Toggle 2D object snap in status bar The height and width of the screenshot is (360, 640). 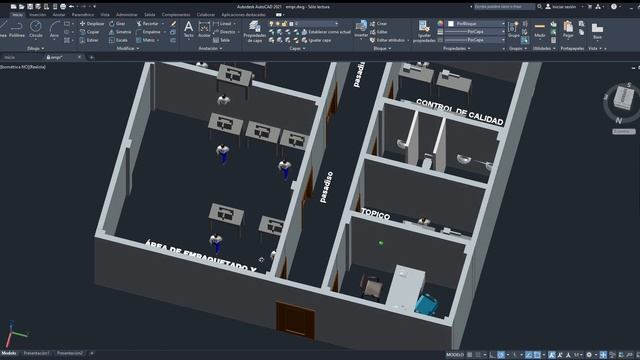pyautogui.click(x=537, y=355)
